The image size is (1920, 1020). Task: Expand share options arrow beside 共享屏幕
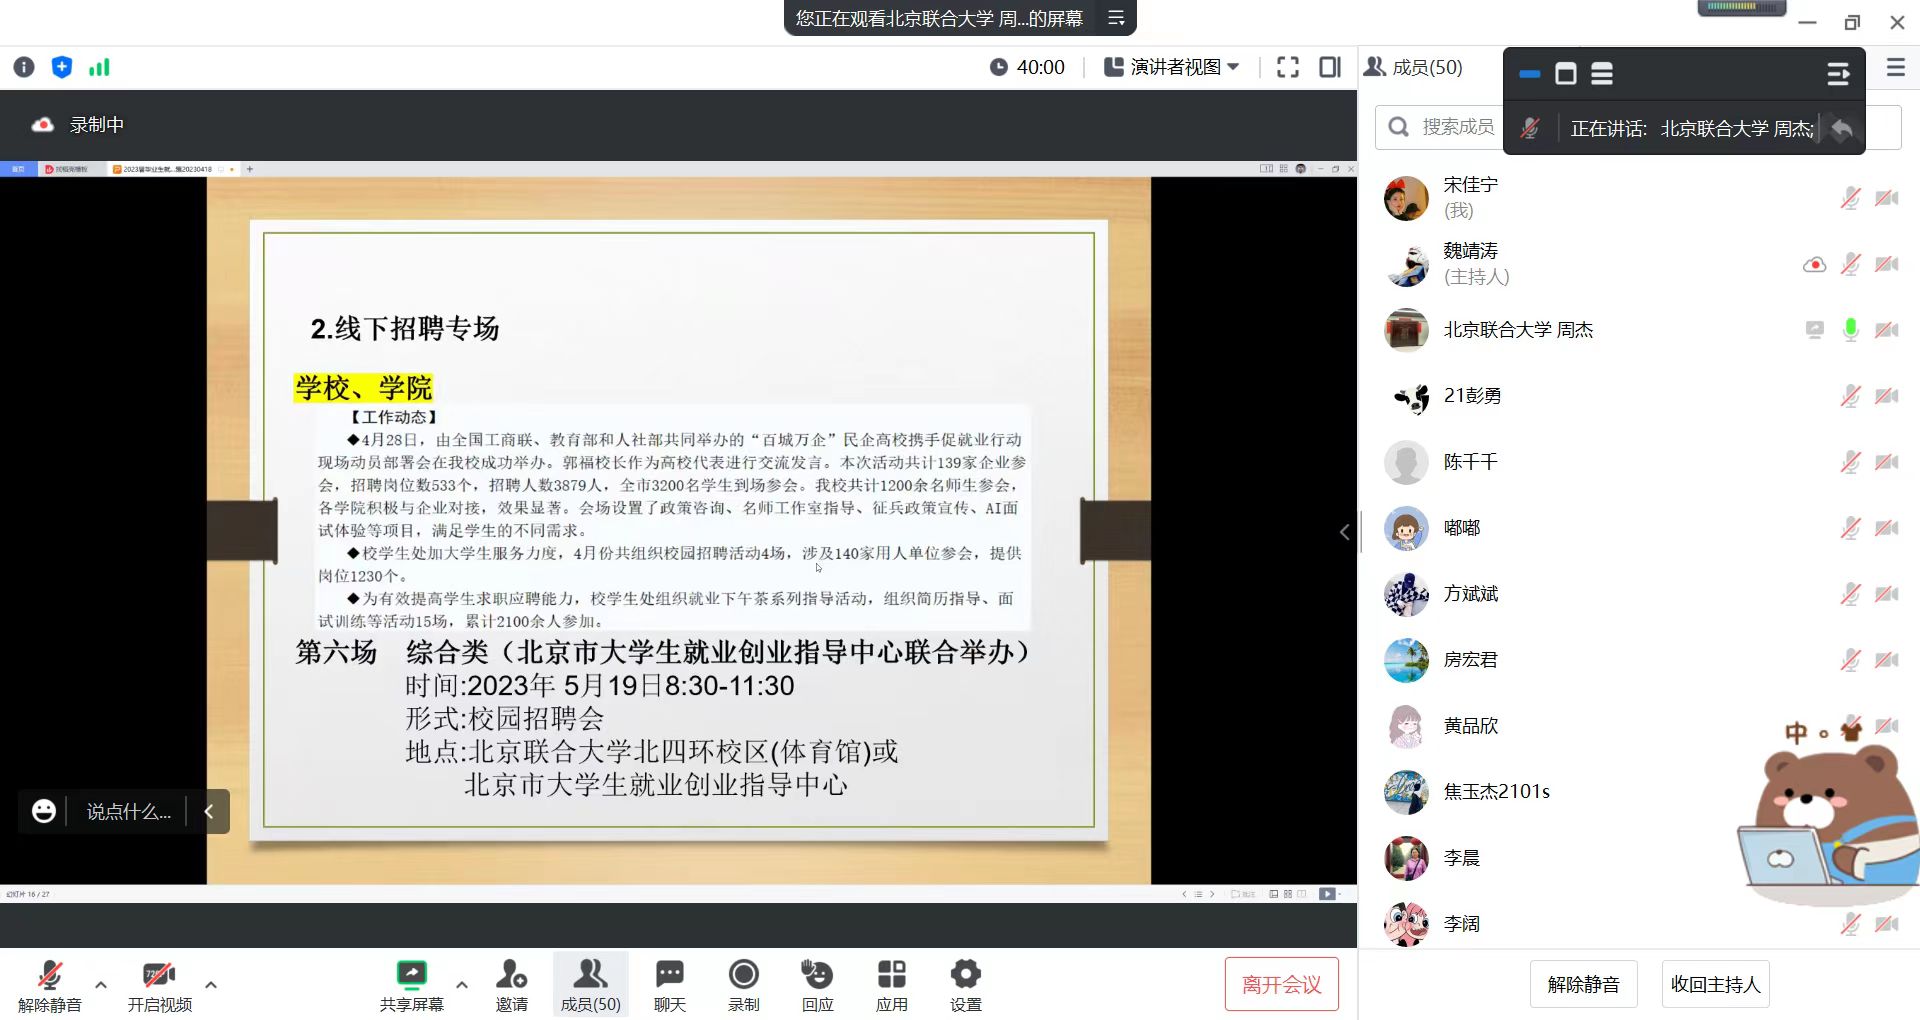click(x=462, y=985)
